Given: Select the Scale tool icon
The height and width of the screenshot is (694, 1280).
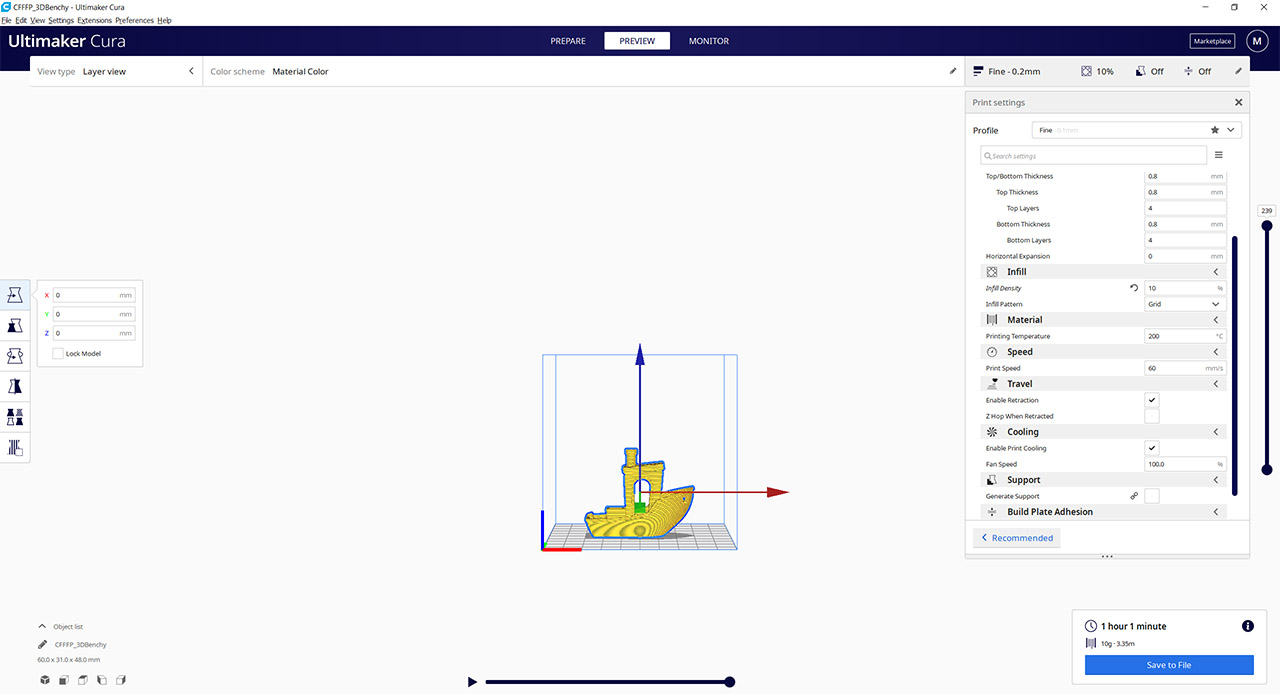Looking at the screenshot, I should [x=15, y=325].
